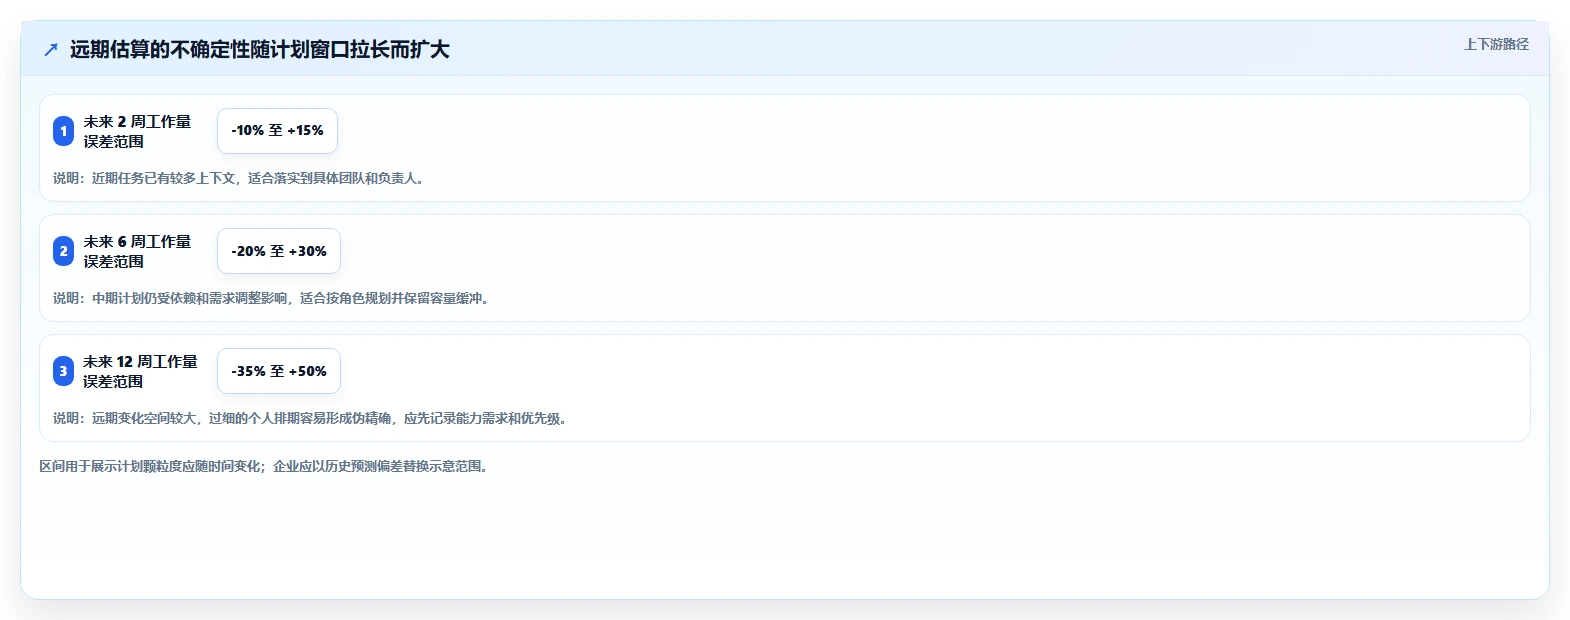Click the footer text 区间用于展示计划颗粒度
The width and height of the screenshot is (1570, 620).
264,466
